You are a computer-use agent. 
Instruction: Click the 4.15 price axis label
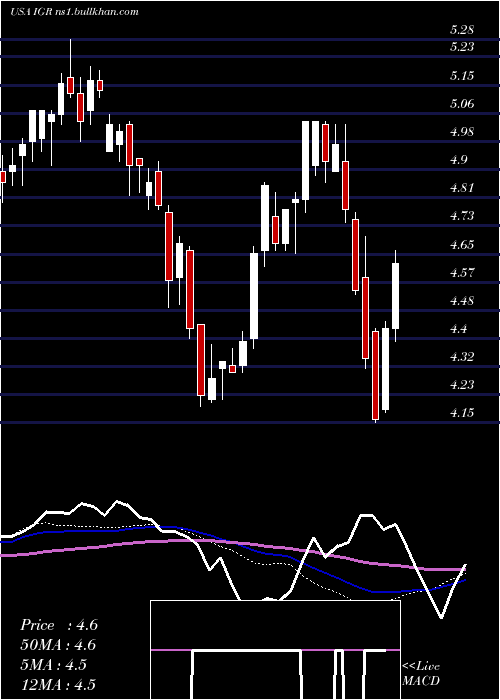pyautogui.click(x=461, y=413)
